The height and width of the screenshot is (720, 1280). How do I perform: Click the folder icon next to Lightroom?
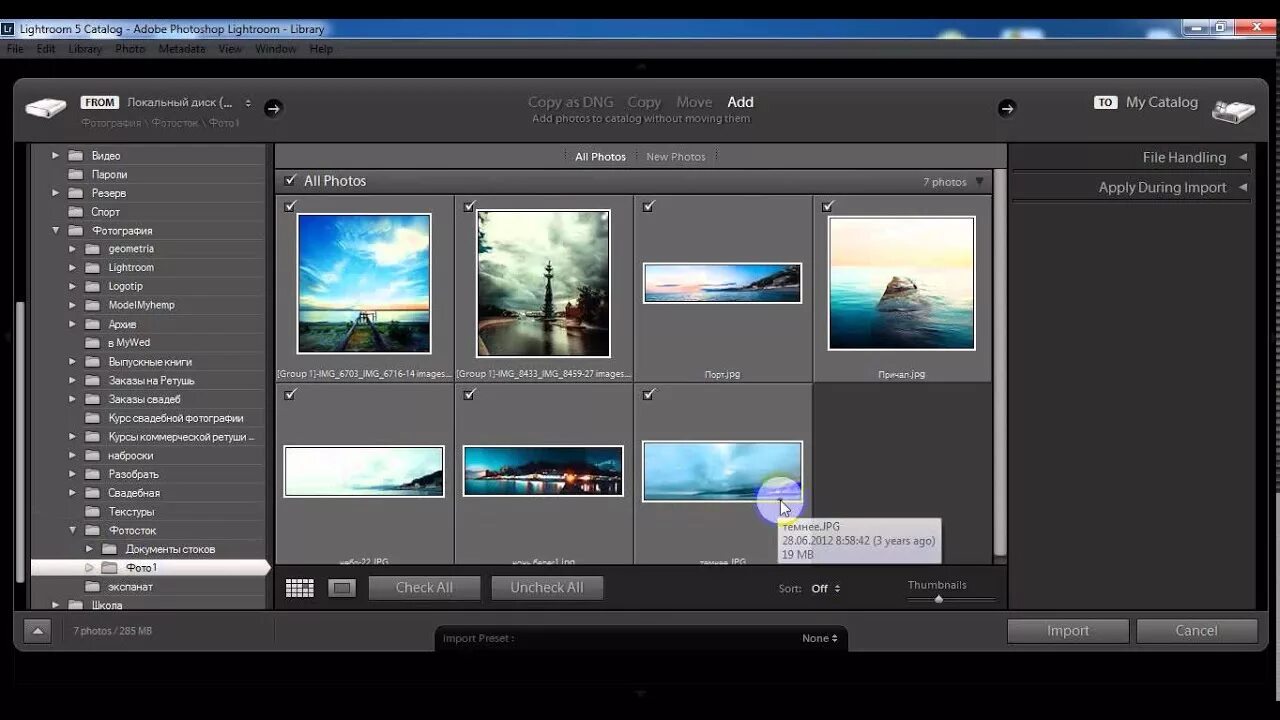(92, 268)
